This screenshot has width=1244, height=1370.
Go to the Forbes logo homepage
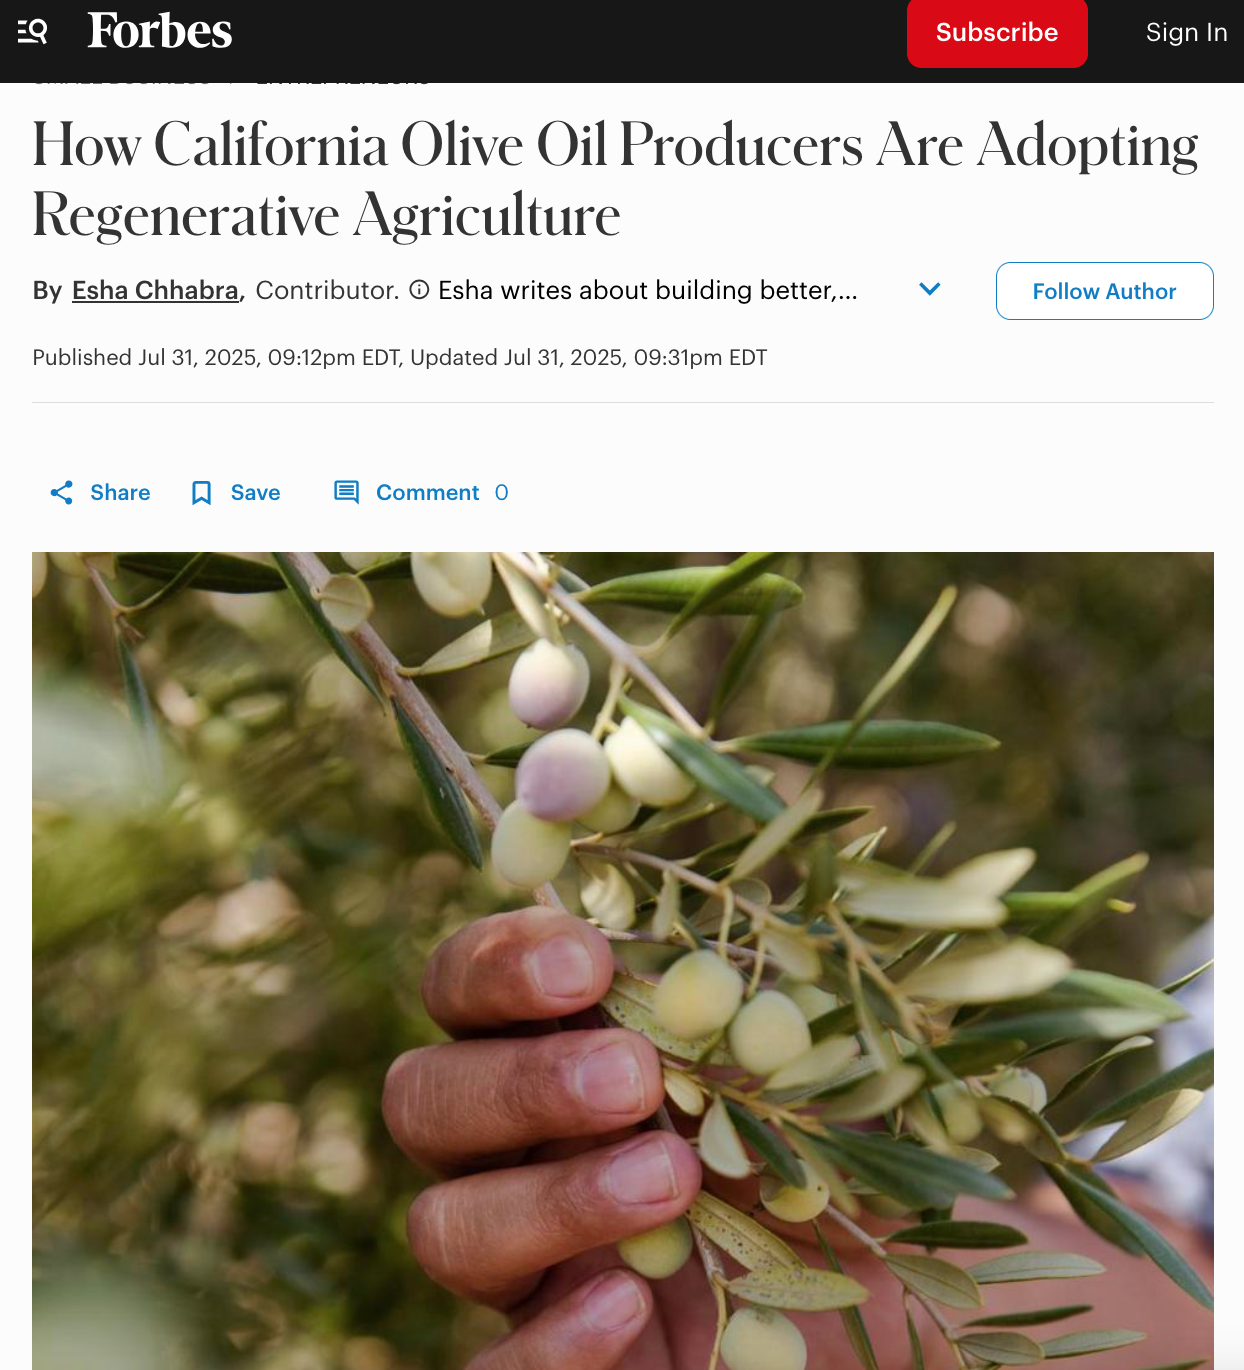tap(160, 31)
